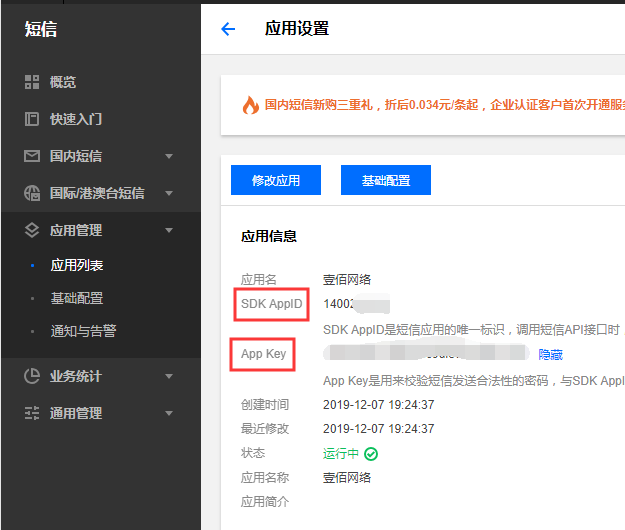Click the orange flame promotion icon
The image size is (625, 530).
pos(250,105)
